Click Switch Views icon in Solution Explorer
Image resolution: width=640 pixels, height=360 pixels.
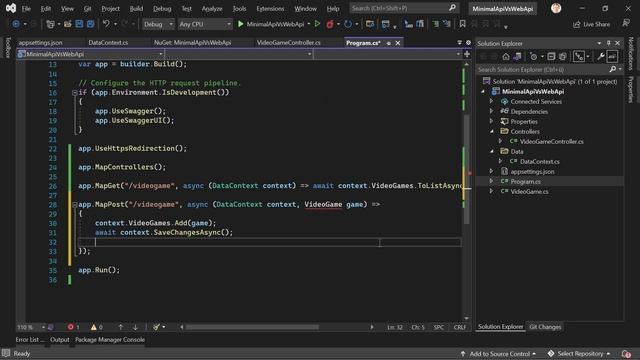517,57
